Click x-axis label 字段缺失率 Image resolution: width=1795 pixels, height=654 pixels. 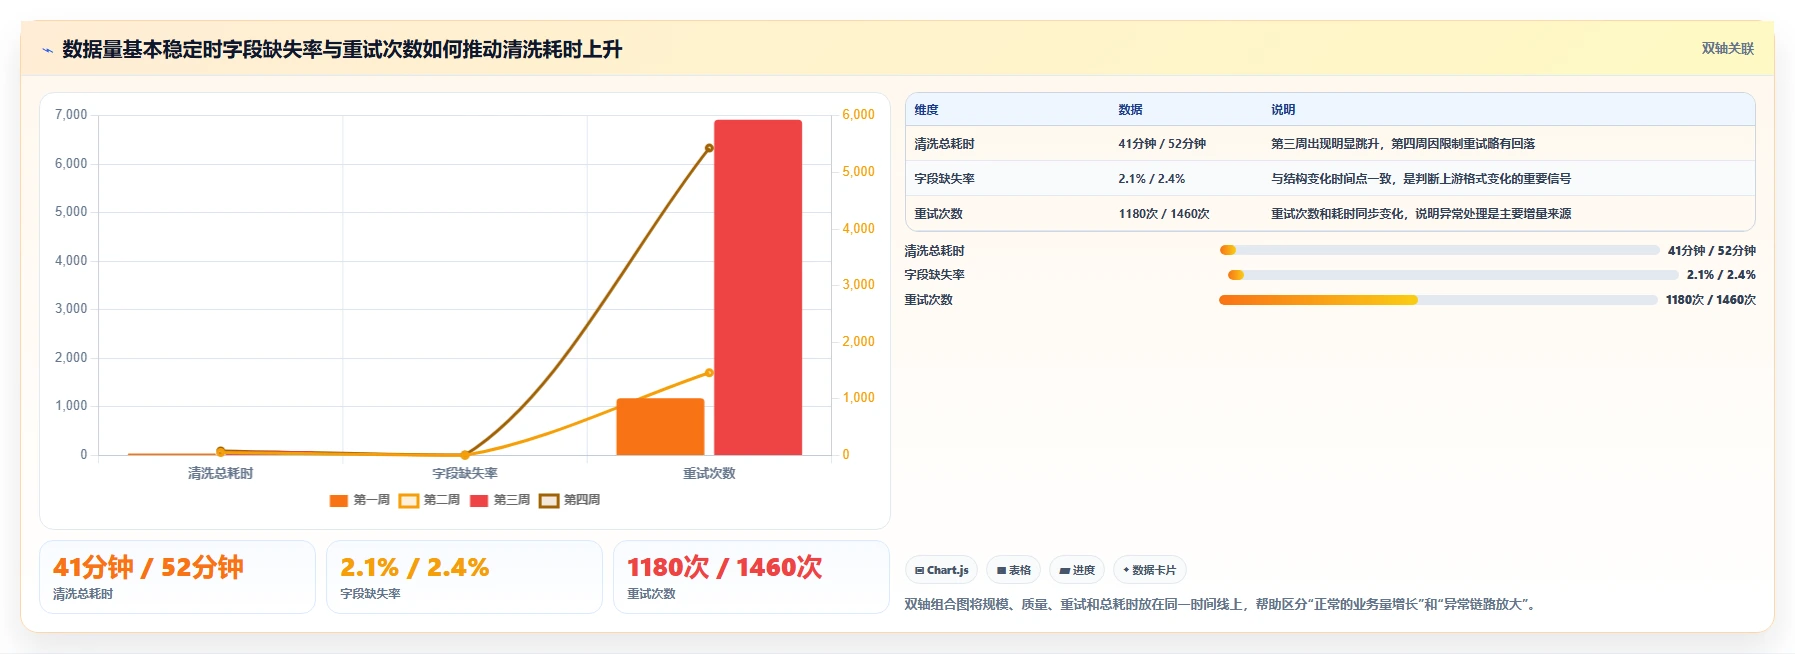[465, 474]
